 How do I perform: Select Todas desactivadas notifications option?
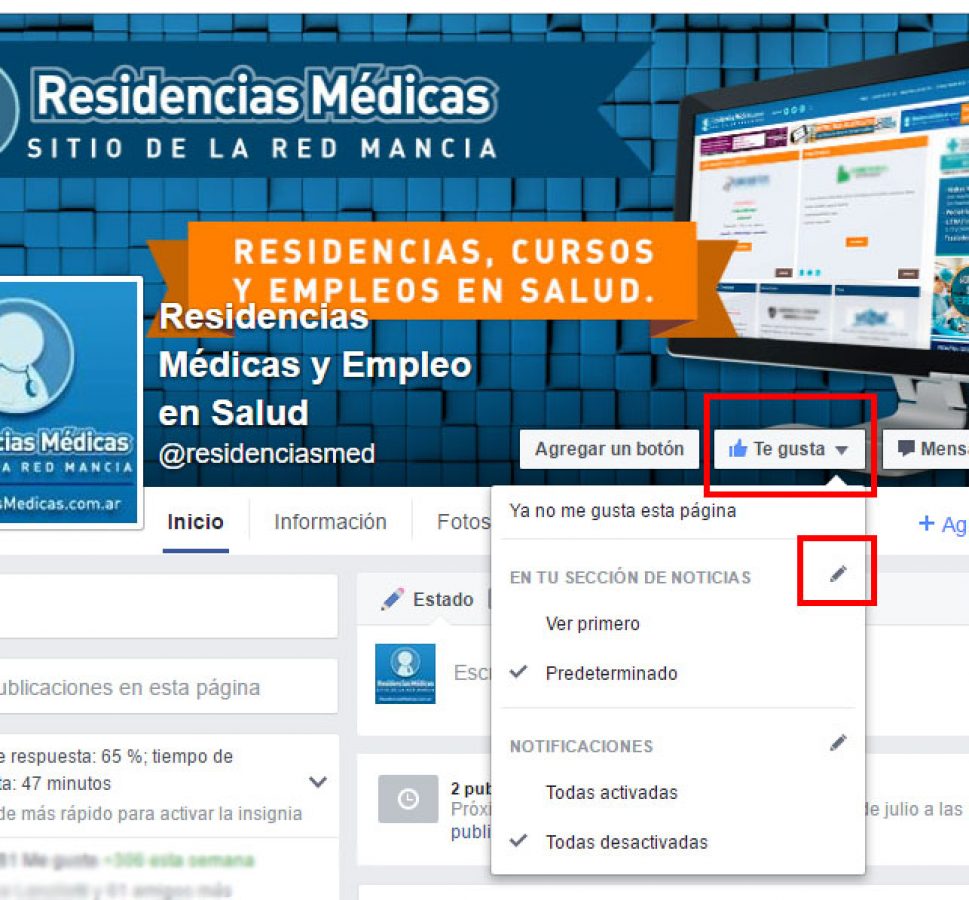tap(626, 842)
